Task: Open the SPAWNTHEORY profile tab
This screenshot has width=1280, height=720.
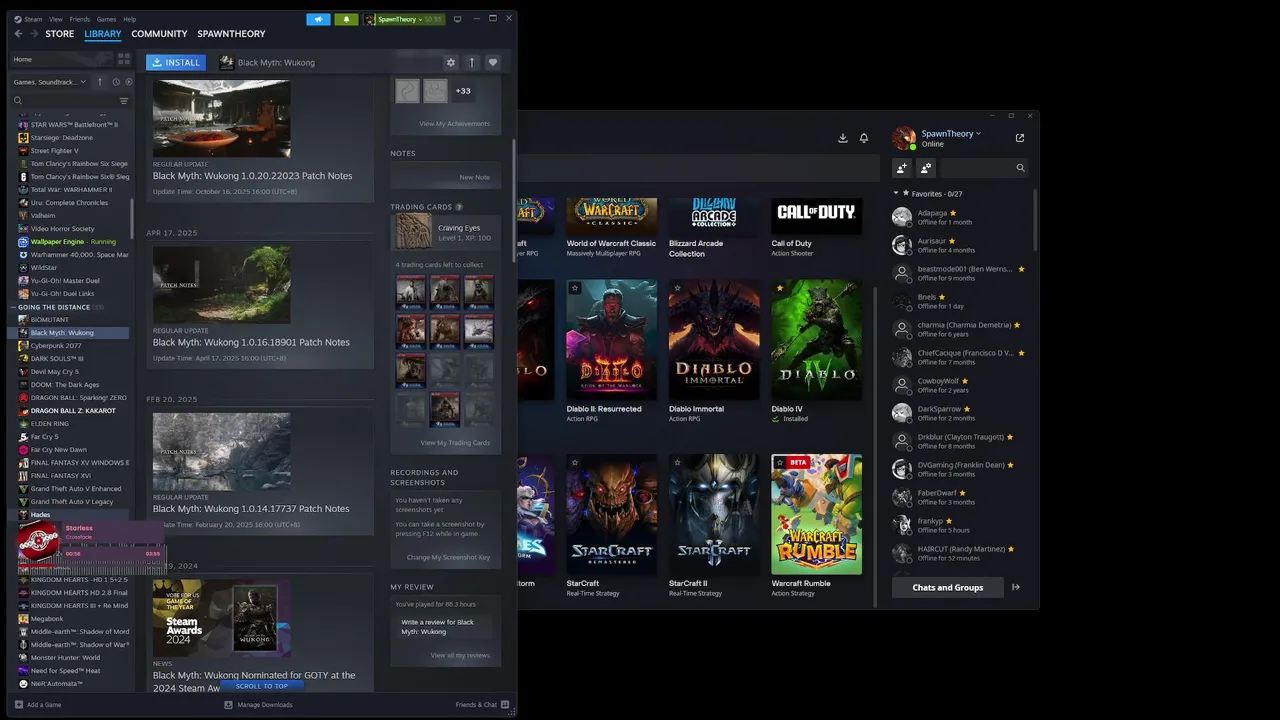Action: [231, 34]
